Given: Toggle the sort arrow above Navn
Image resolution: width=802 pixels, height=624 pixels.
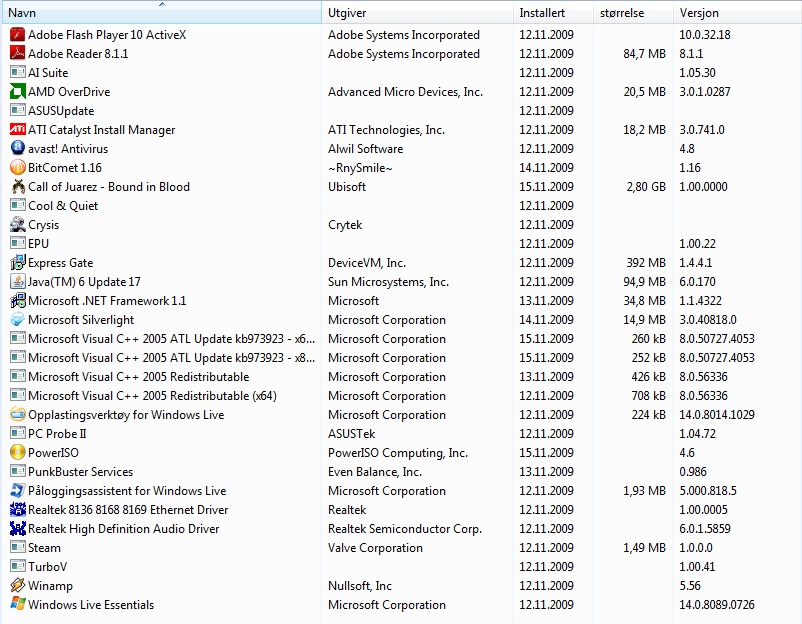Looking at the screenshot, I should (162, 4).
